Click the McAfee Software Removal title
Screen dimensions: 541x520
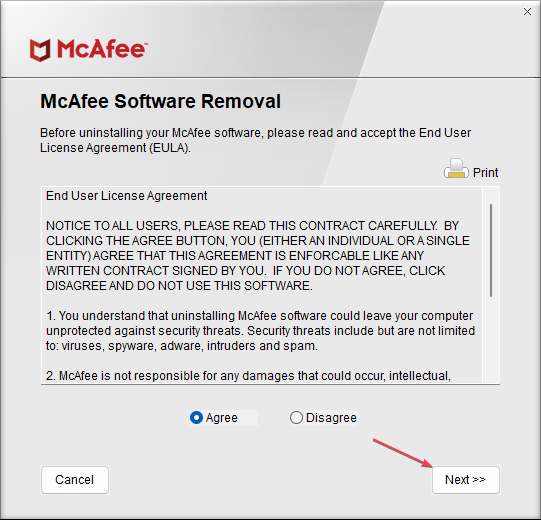pyautogui.click(x=160, y=101)
